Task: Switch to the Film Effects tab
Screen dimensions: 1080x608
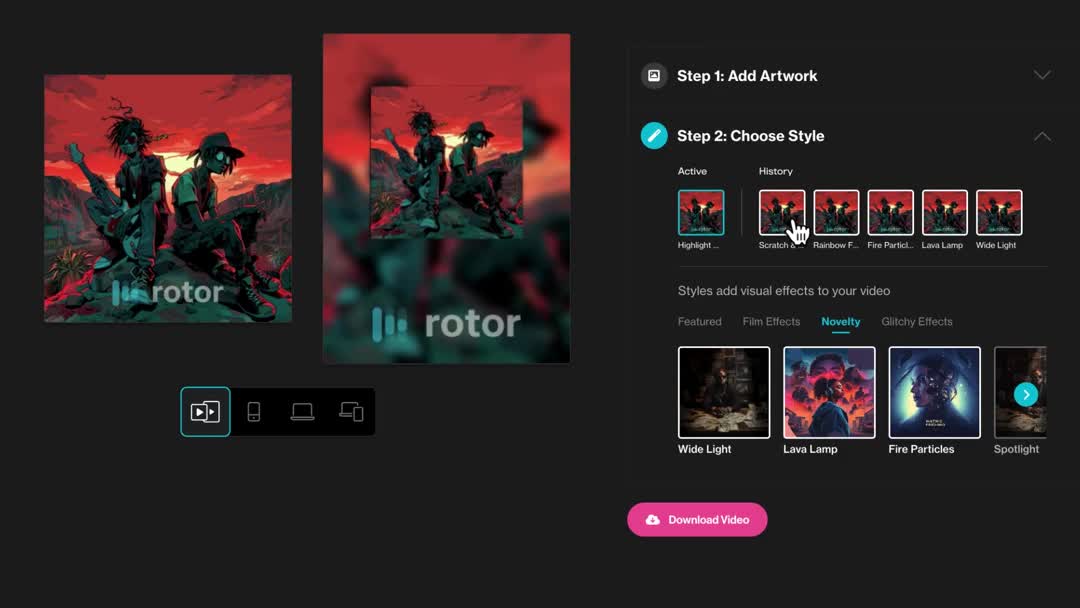Action: 771,322
